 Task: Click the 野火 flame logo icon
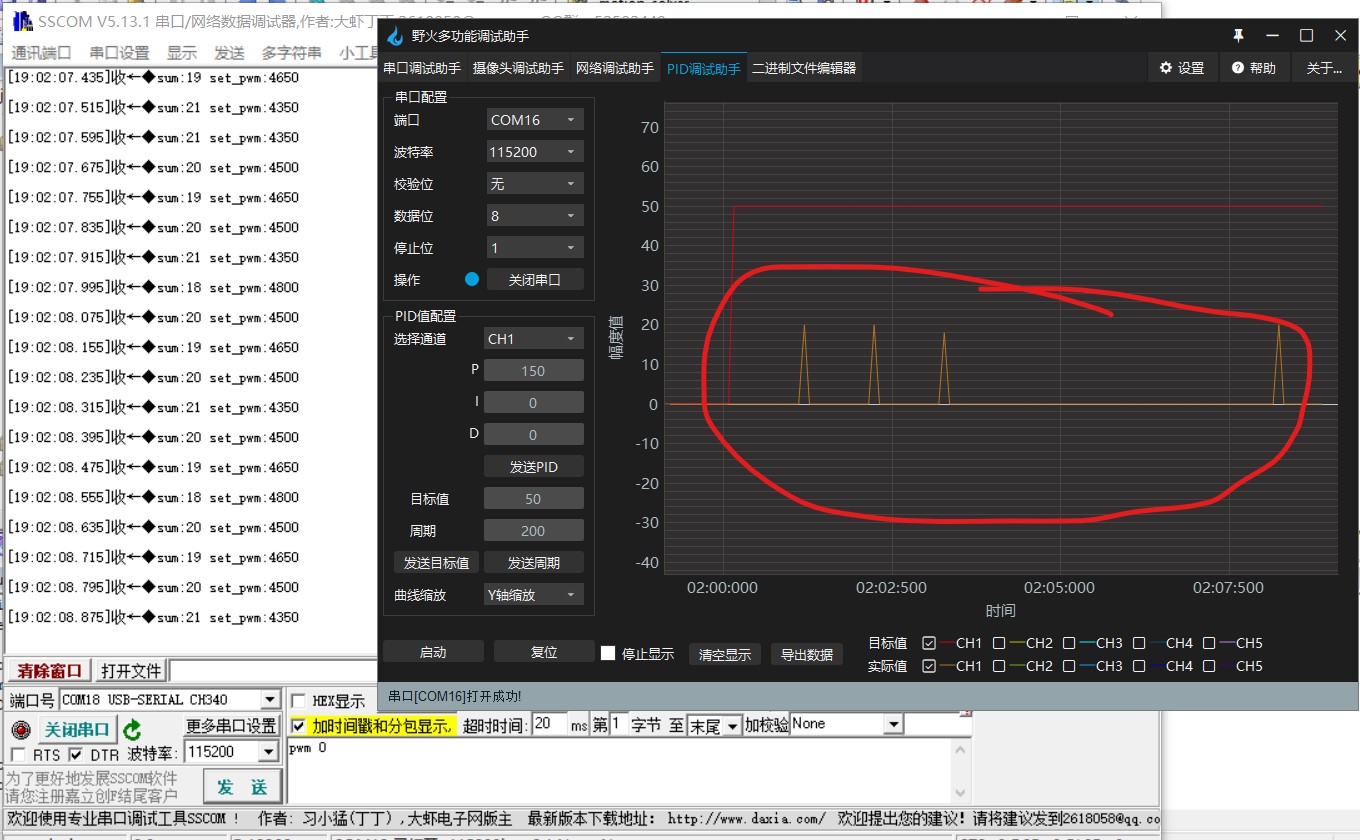click(396, 36)
